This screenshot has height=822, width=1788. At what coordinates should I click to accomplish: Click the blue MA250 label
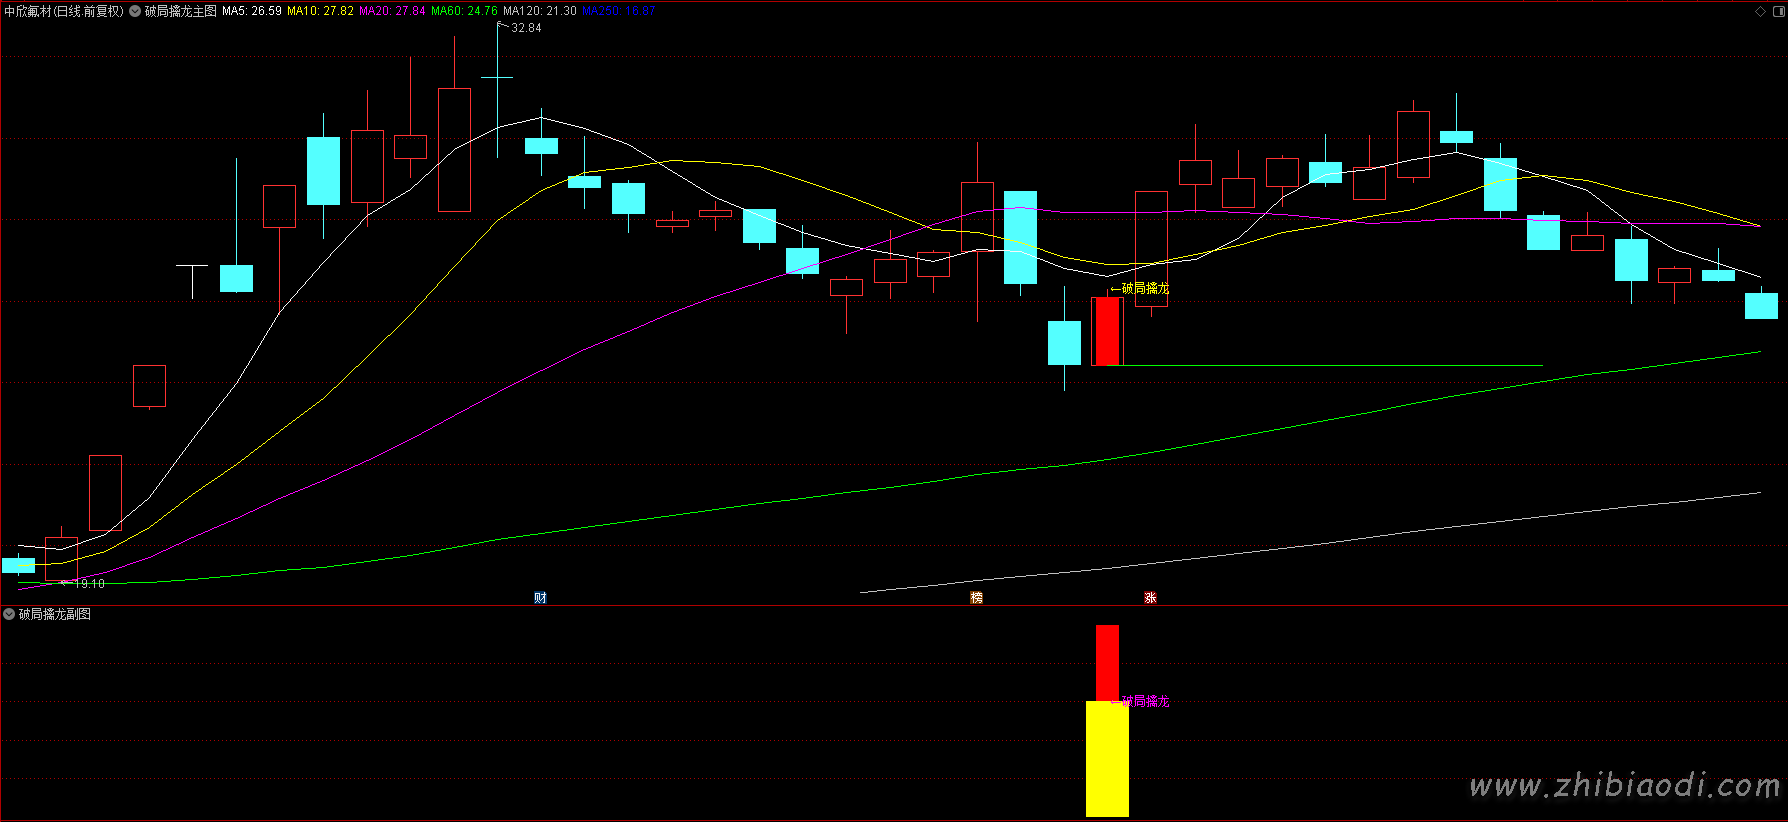tap(619, 11)
